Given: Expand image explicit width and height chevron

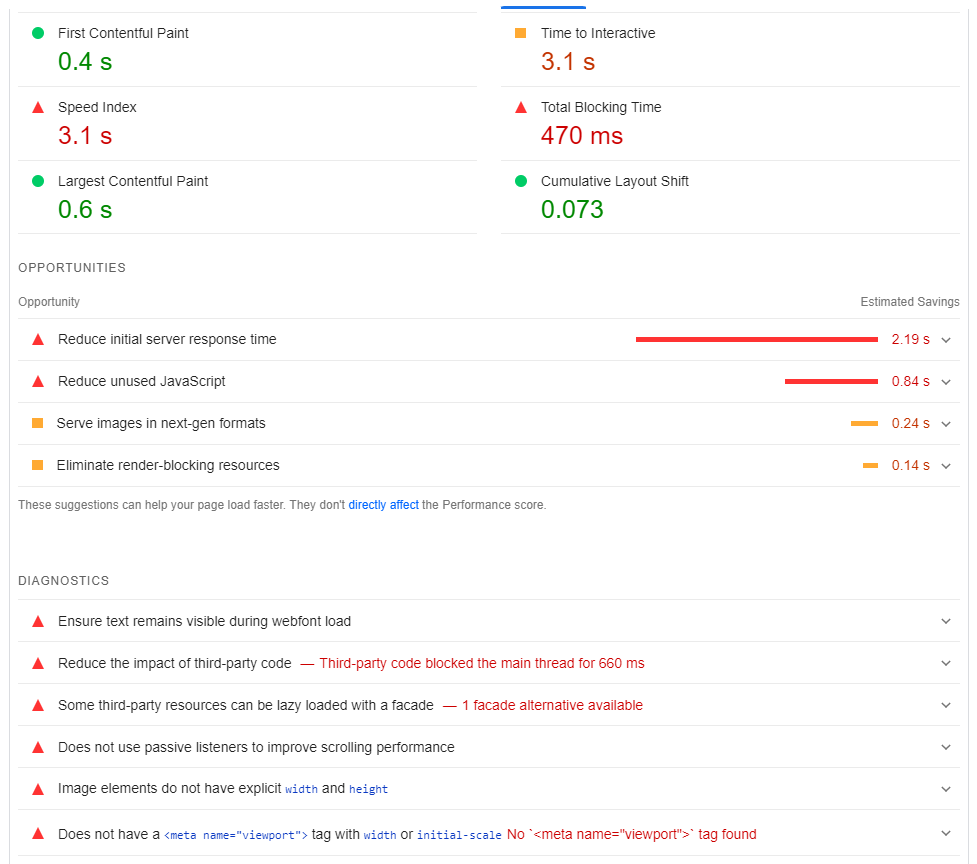Looking at the screenshot, I should click(946, 789).
